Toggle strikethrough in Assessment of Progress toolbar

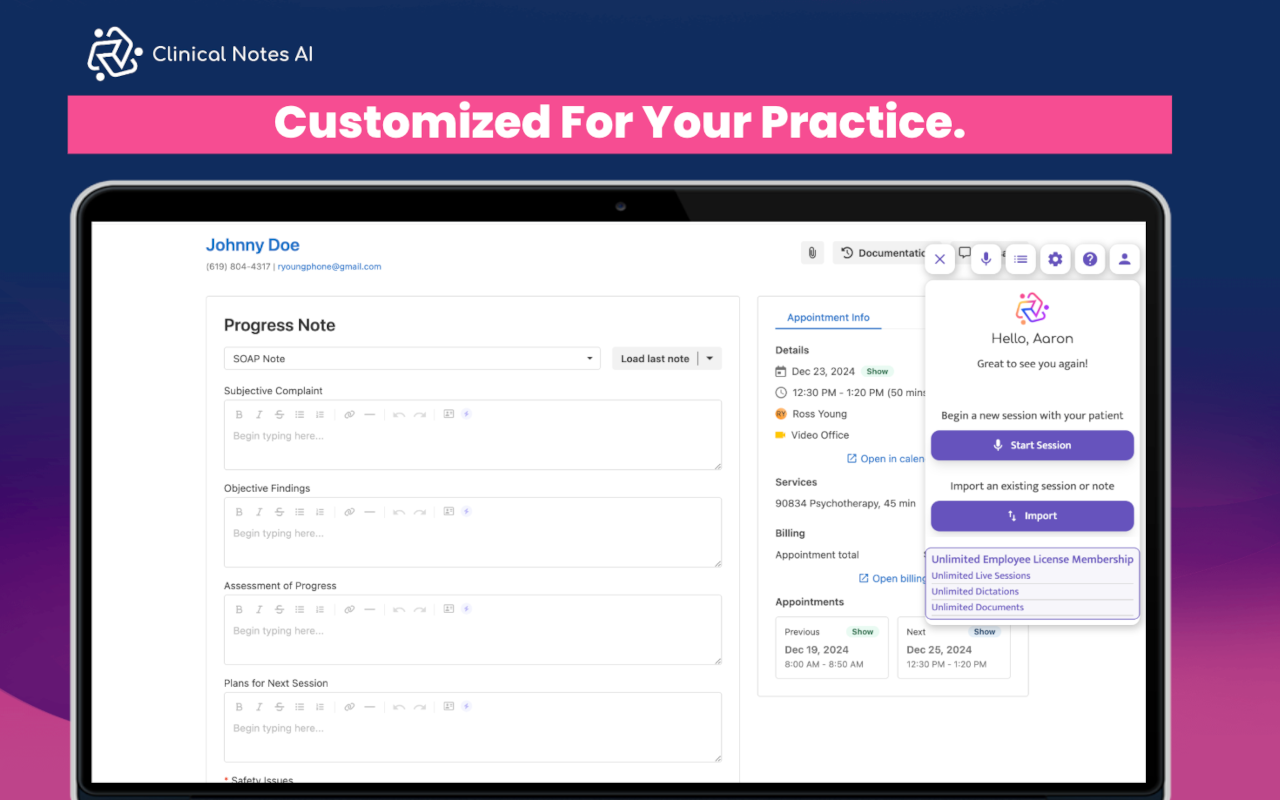pos(279,609)
